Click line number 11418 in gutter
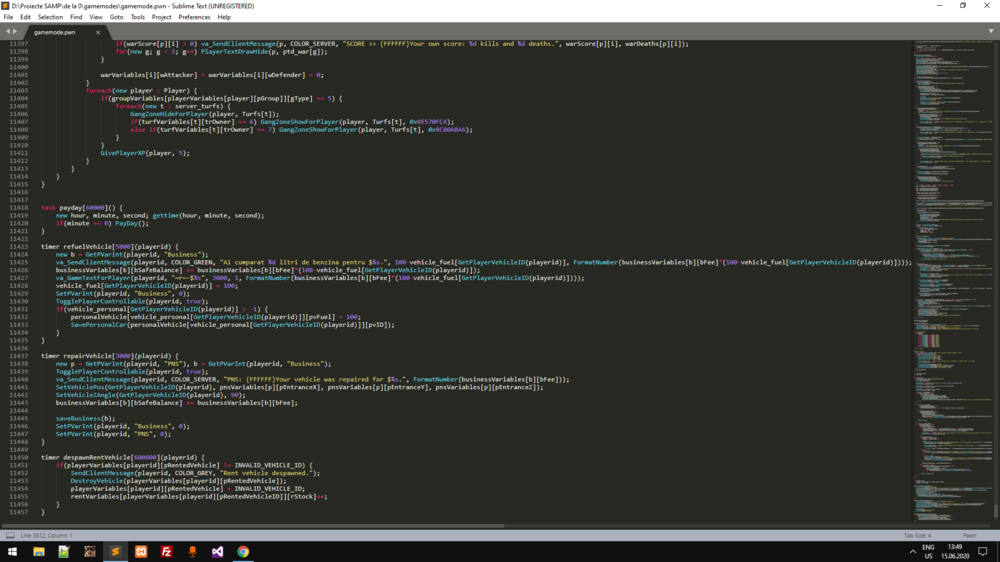This screenshot has width=1000, height=562. (x=18, y=208)
